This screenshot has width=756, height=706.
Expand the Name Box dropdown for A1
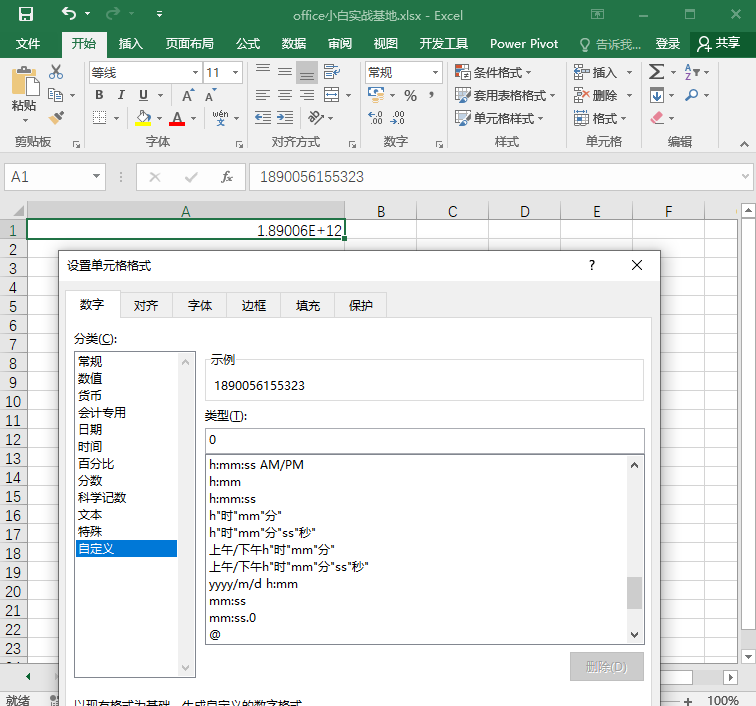pos(96,176)
